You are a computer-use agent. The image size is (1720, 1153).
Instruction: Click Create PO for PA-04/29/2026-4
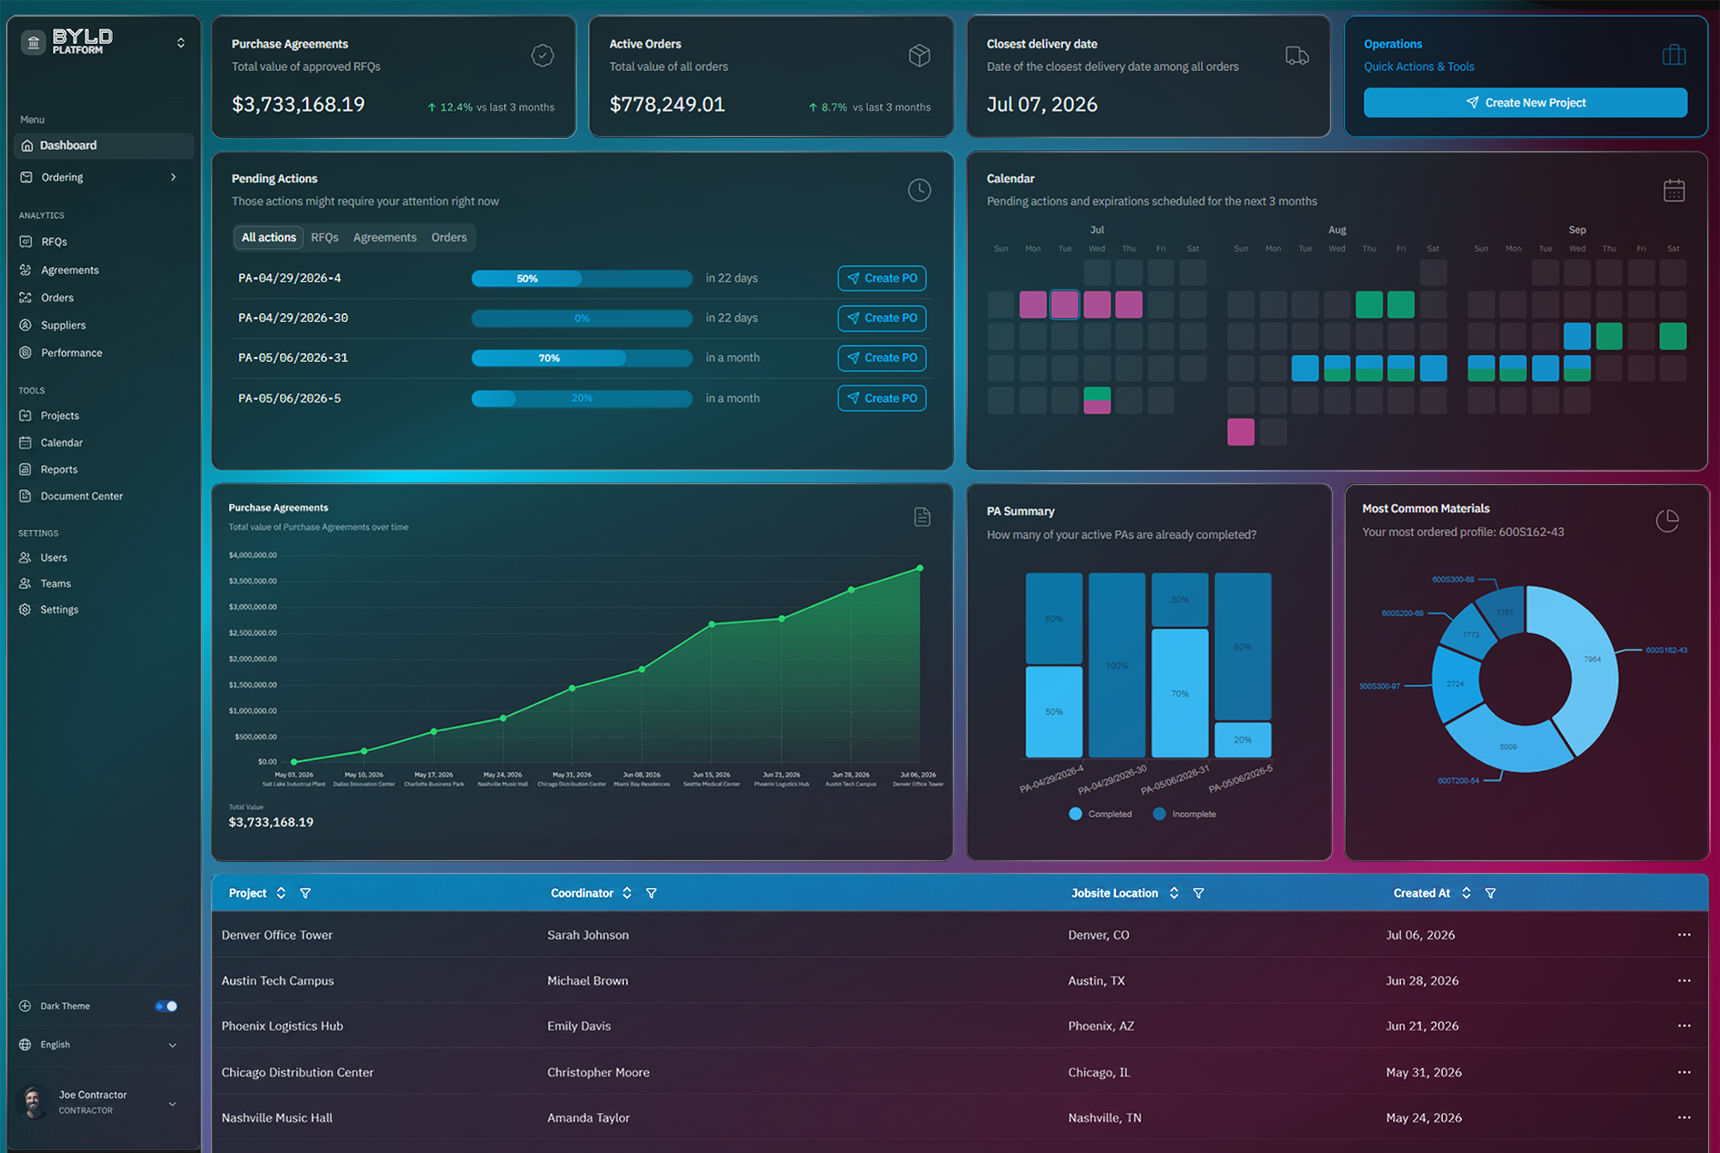pos(882,279)
